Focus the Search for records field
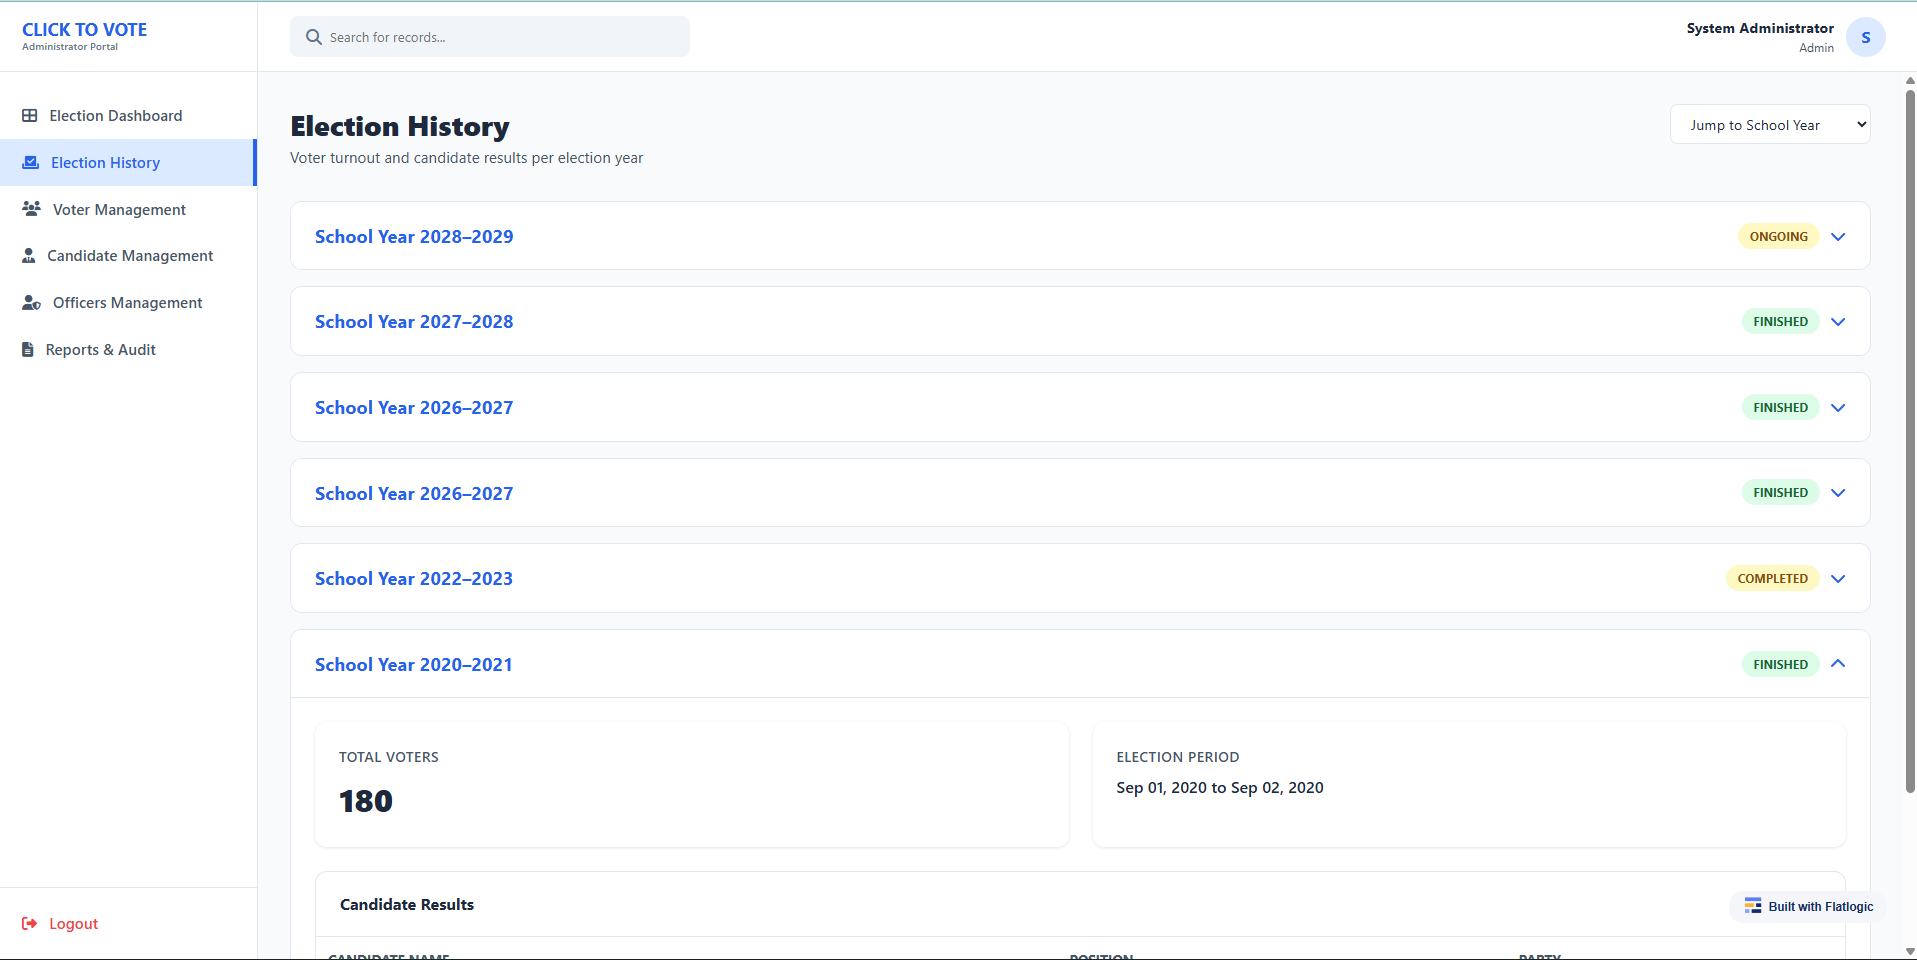1917x960 pixels. tap(500, 37)
